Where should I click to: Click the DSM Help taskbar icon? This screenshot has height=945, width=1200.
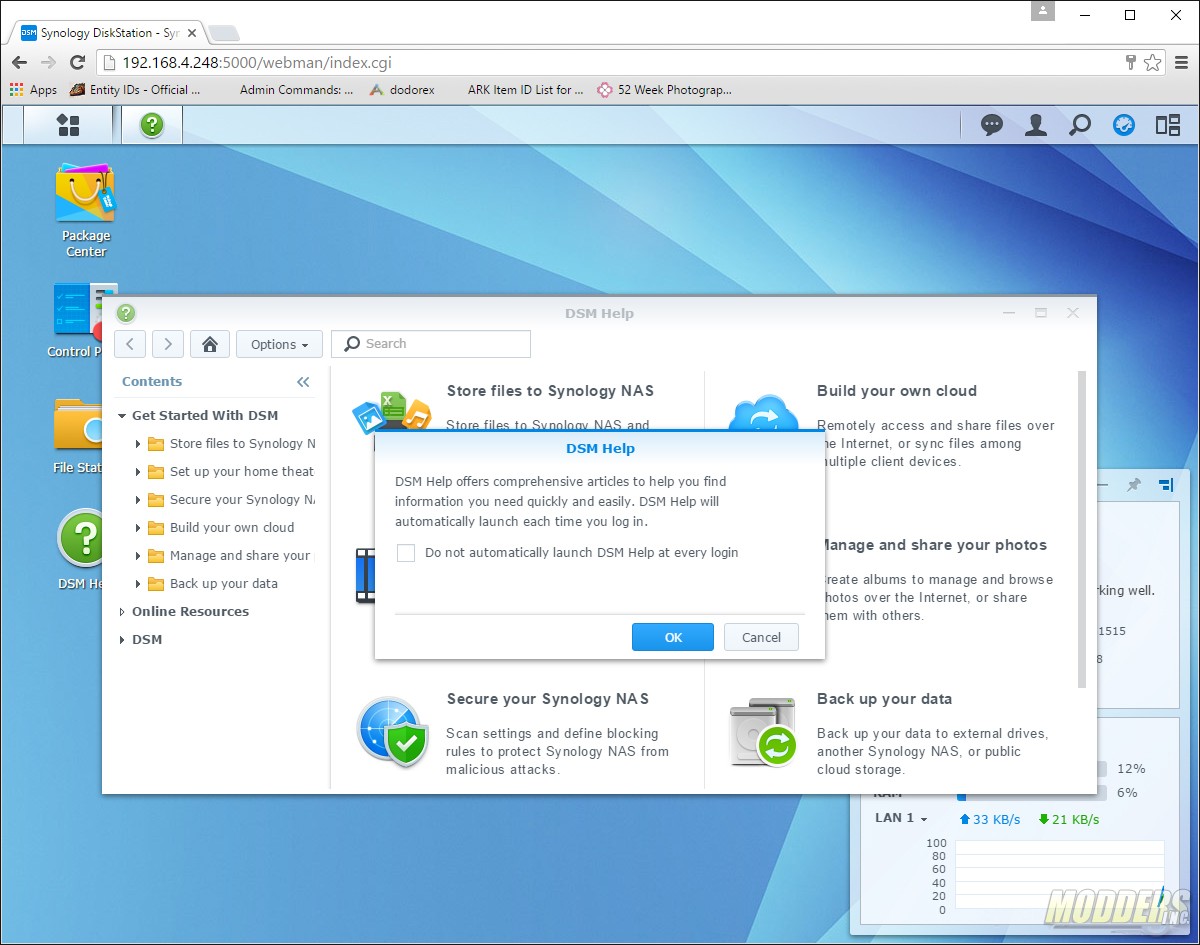coord(152,125)
